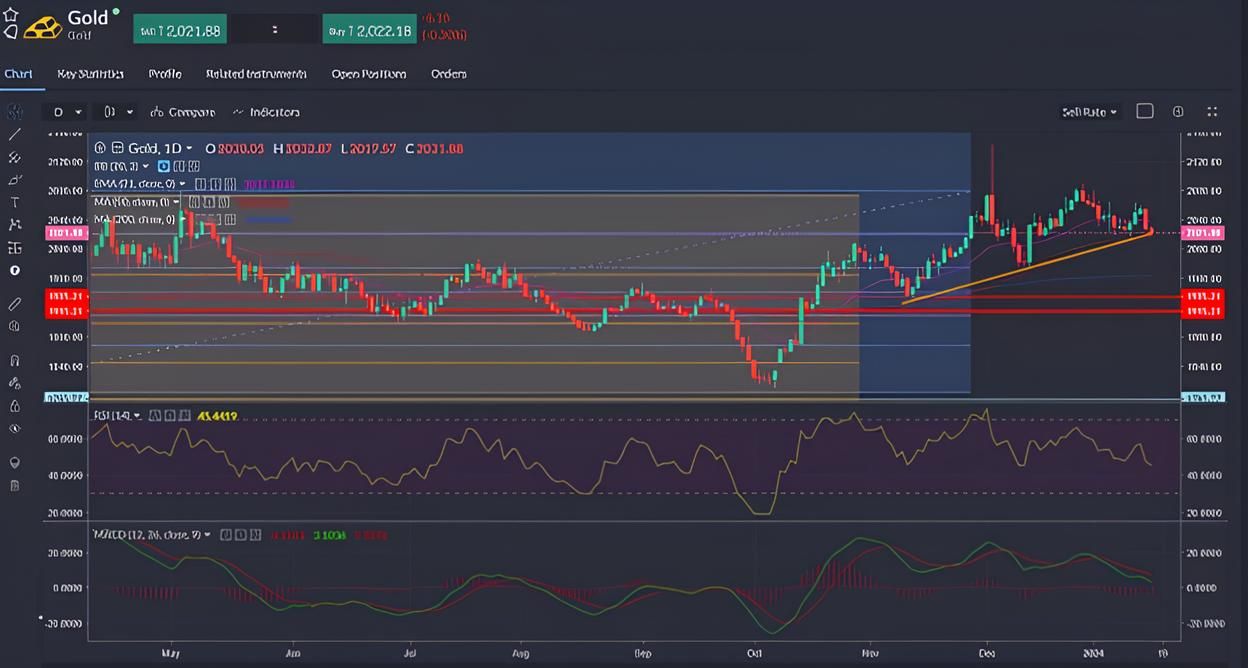The height and width of the screenshot is (668, 1248).
Task: Click the square layout icon near Sell Rate
Action: [x=1145, y=111]
